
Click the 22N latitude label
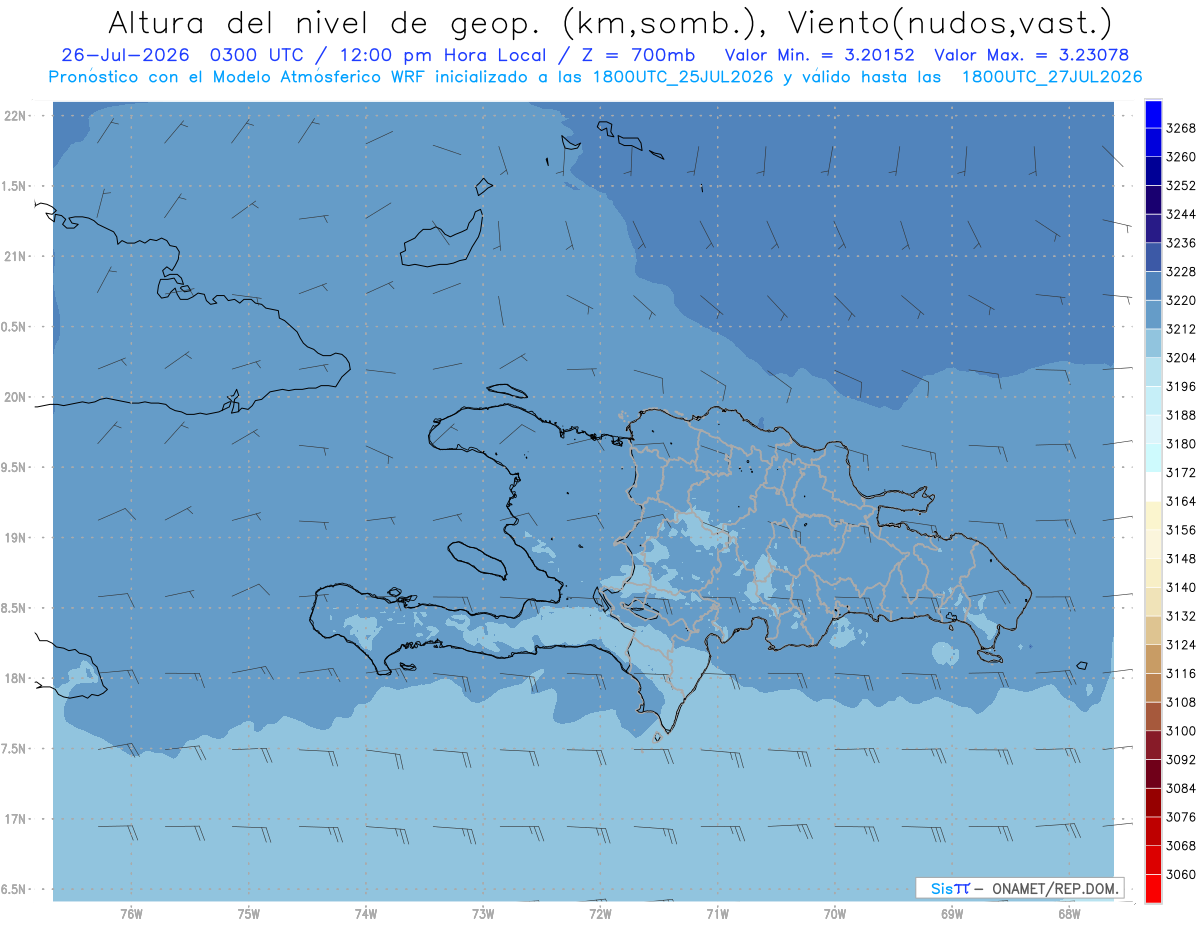[x=16, y=116]
